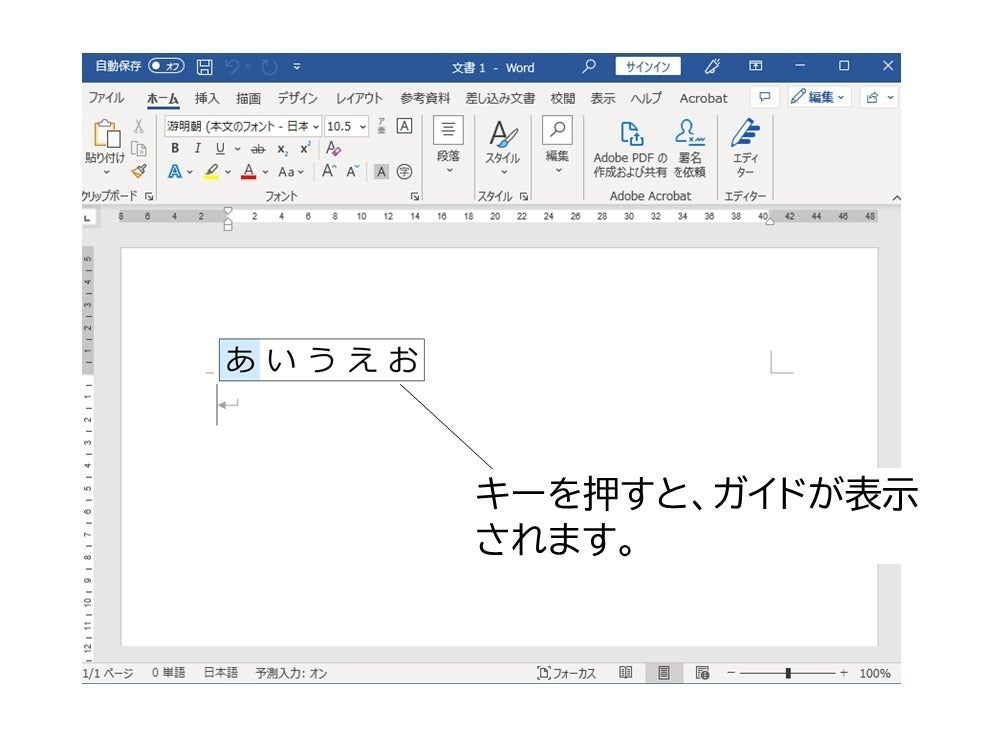Click the format painter brush icon
Viewport: 983px width, 737px height.
click(139, 171)
